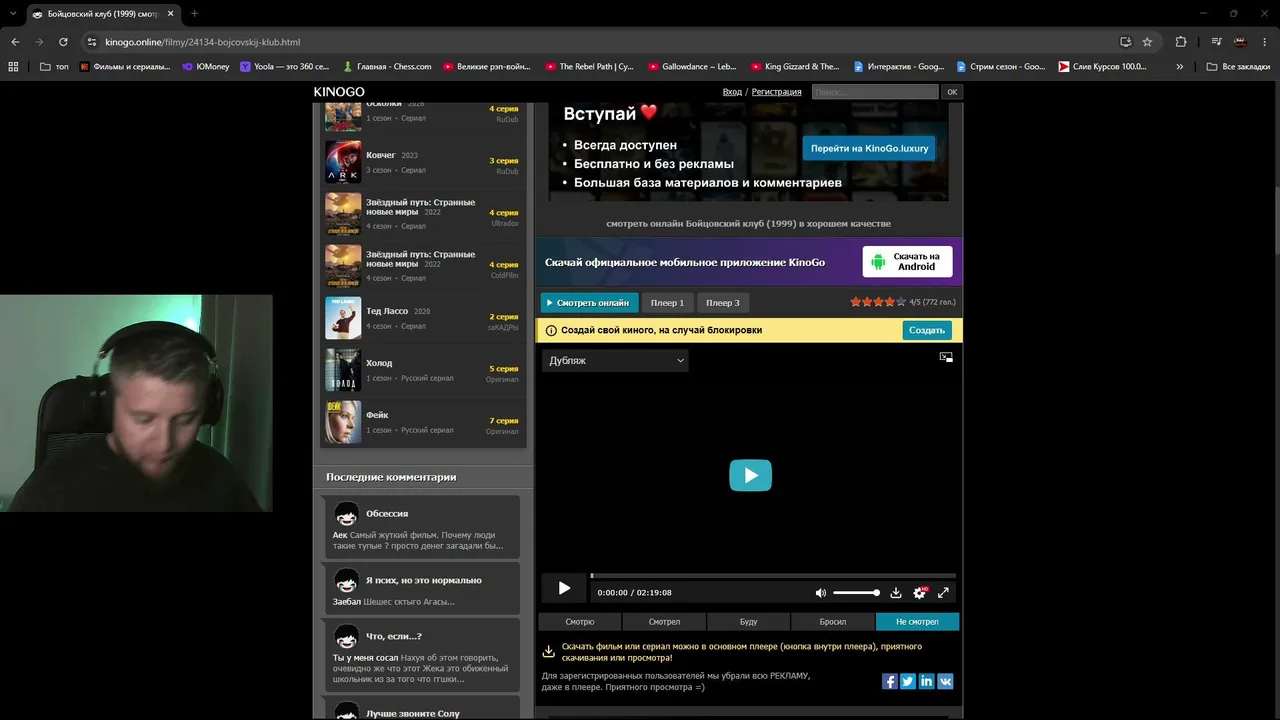Open Интерактив Google Docs bookmark
The width and height of the screenshot is (1280, 720).
pyautogui.click(x=899, y=67)
